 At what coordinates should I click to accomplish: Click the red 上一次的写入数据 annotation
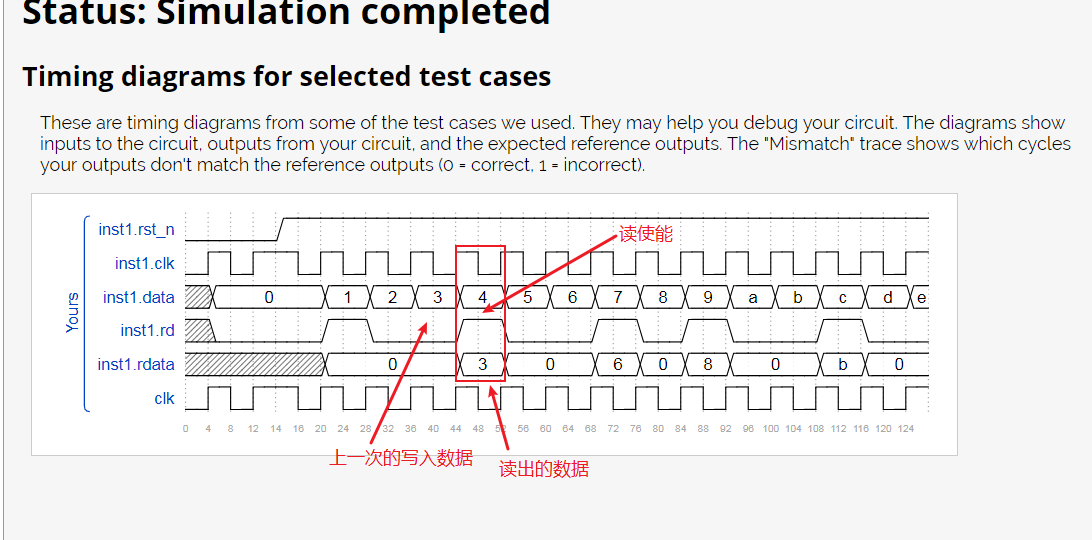pos(401,458)
